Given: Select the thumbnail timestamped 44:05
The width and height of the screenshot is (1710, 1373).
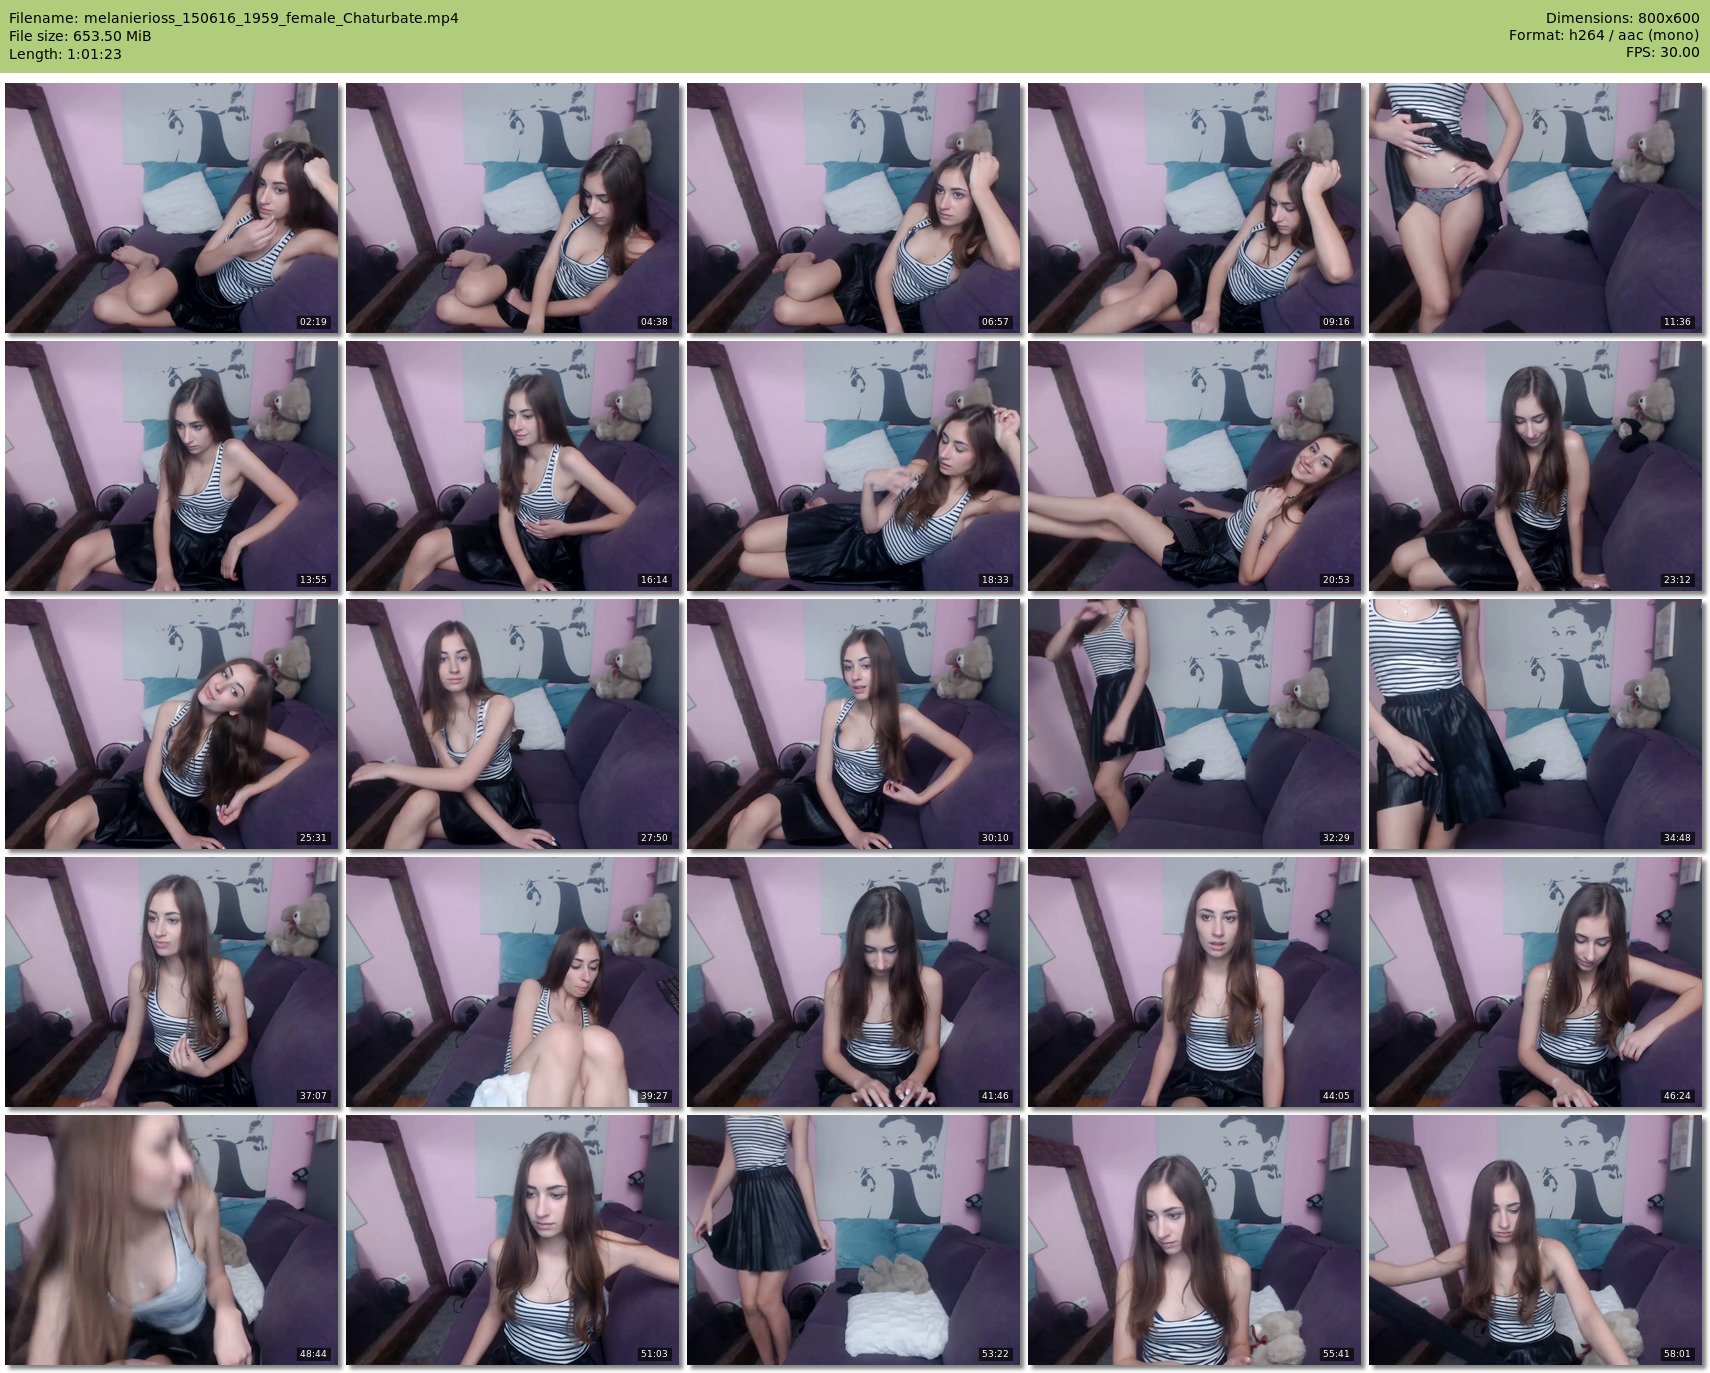Looking at the screenshot, I should (1194, 982).
